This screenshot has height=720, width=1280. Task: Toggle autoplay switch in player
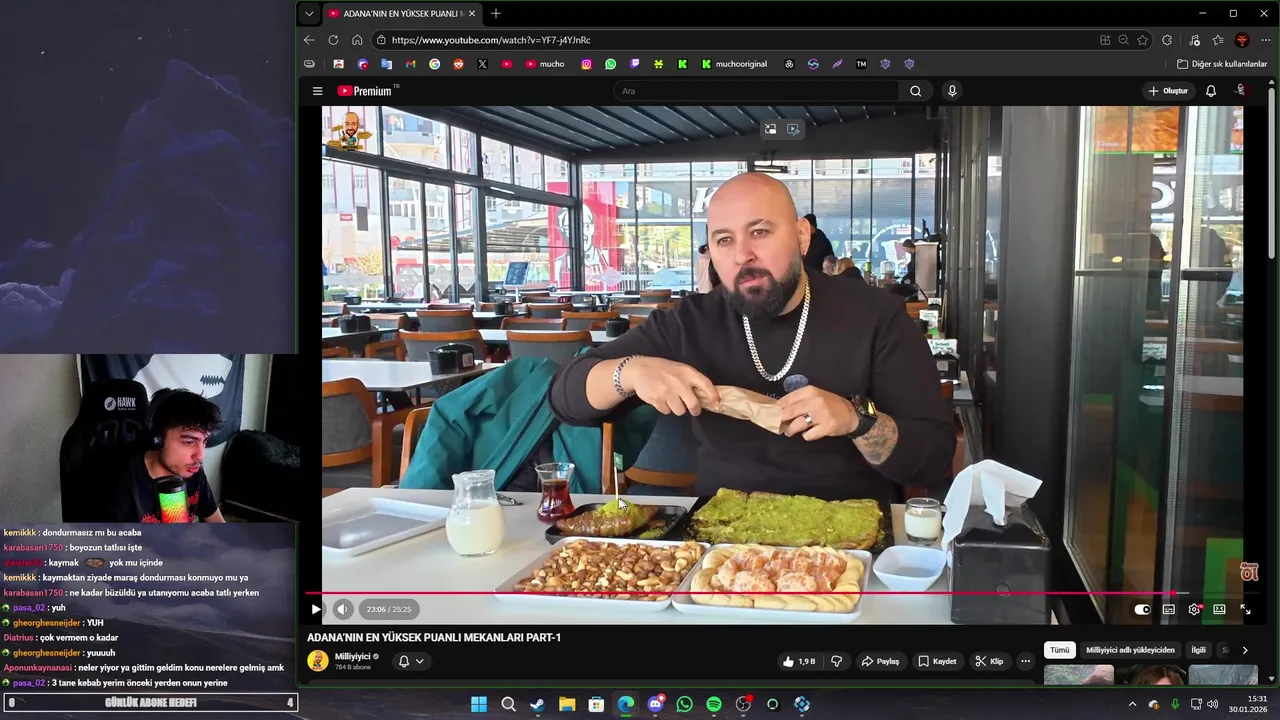[x=1142, y=609]
